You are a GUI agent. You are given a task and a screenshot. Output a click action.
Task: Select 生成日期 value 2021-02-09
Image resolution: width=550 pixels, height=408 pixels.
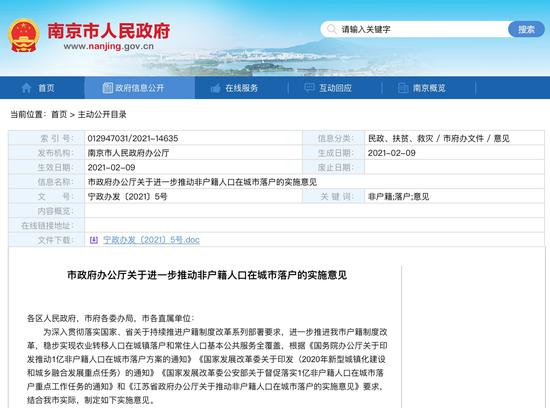392,153
